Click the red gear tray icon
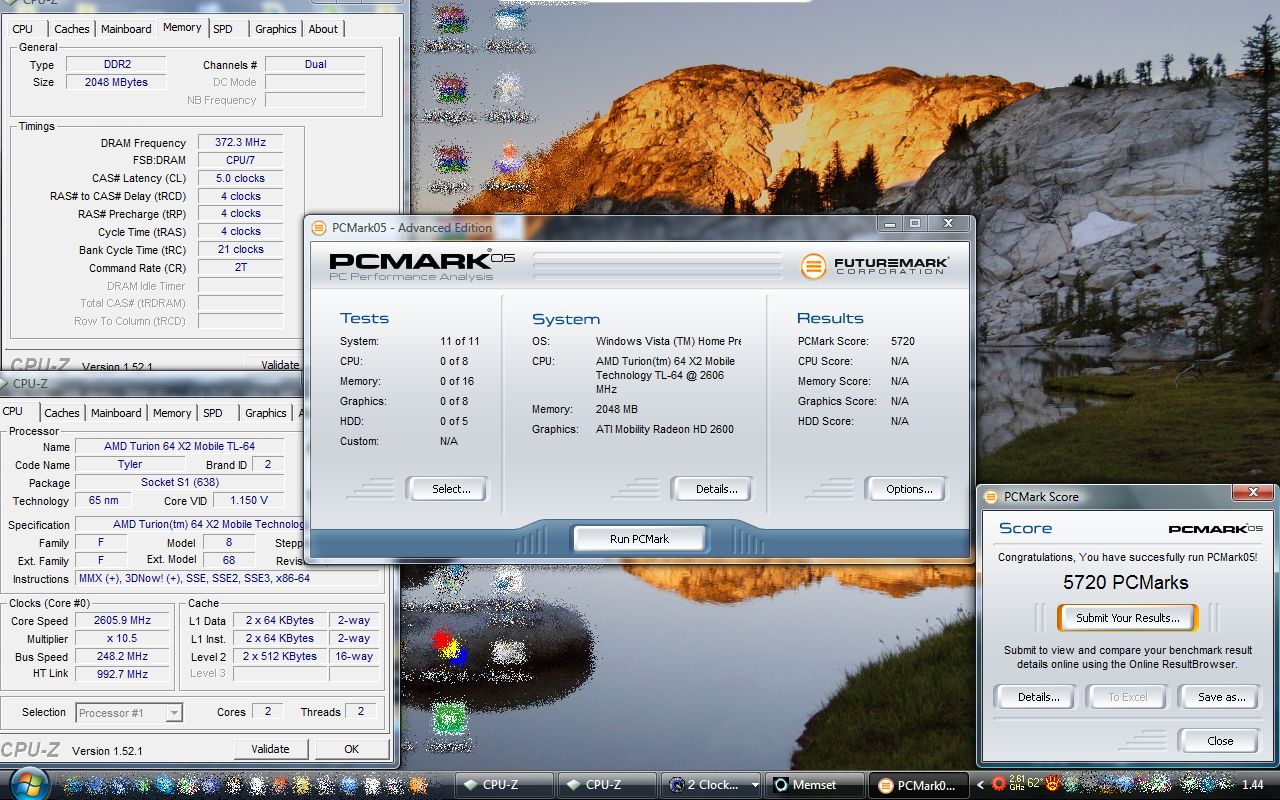The width and height of the screenshot is (1280, 800). tap(997, 785)
